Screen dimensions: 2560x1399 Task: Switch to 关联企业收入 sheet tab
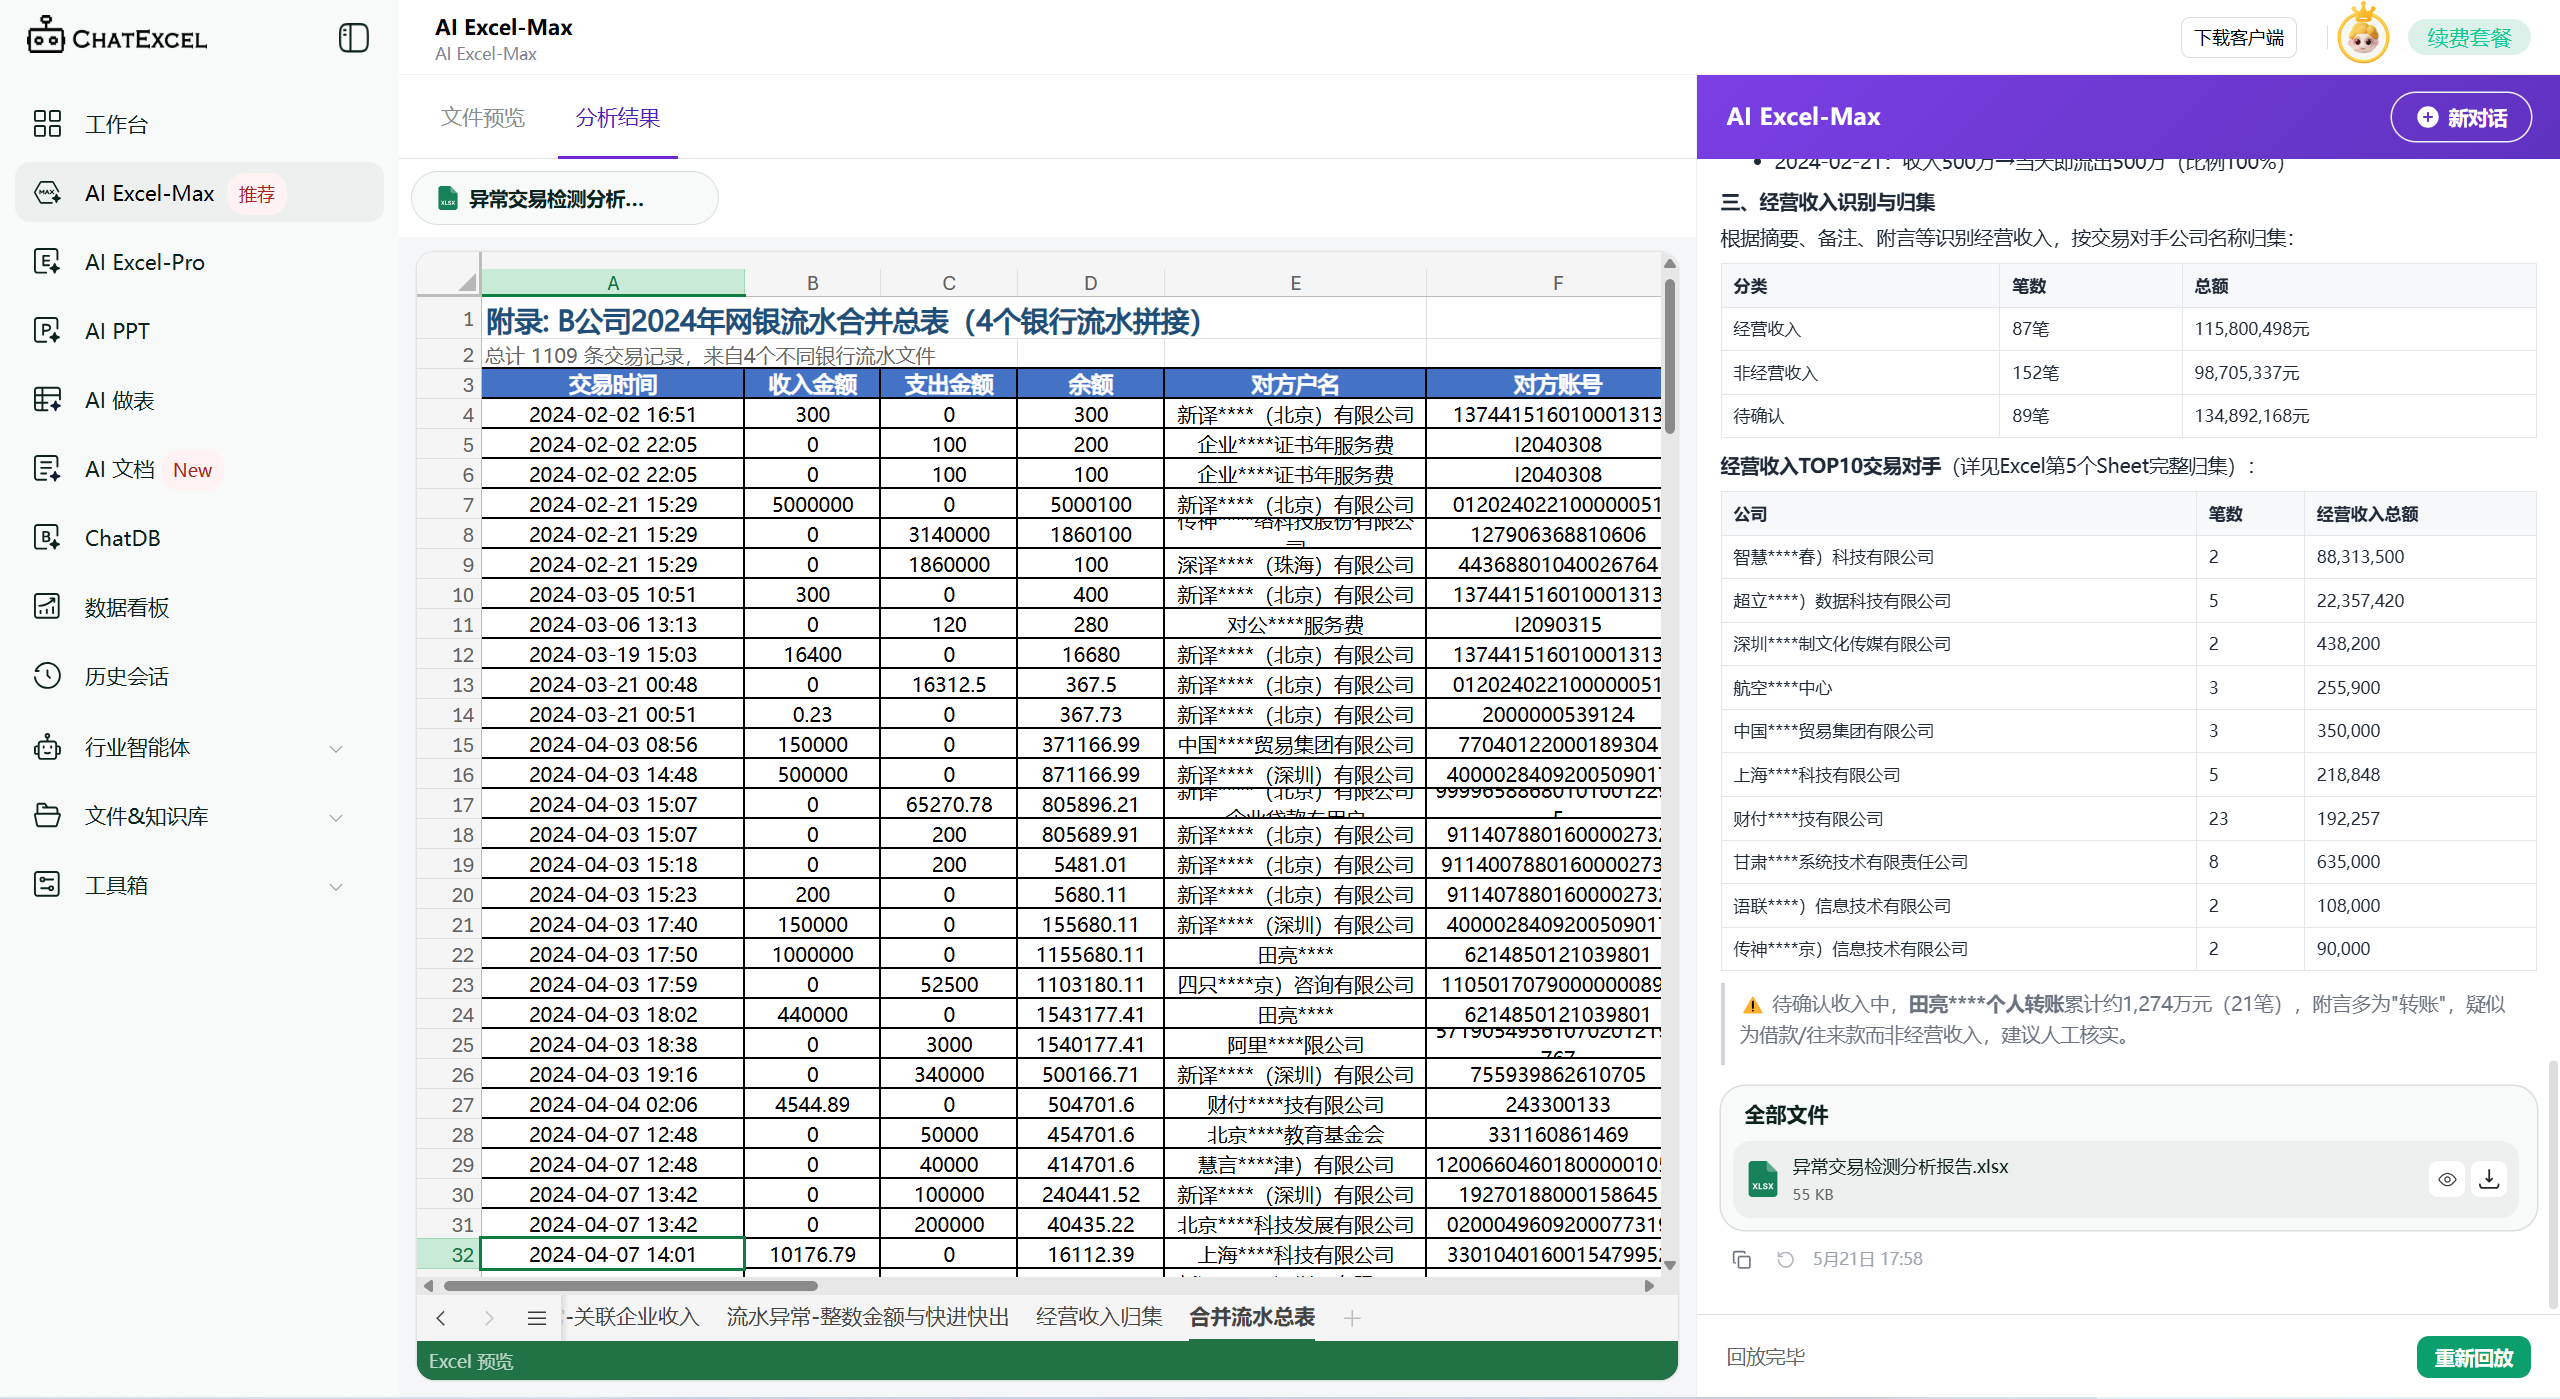634,1317
